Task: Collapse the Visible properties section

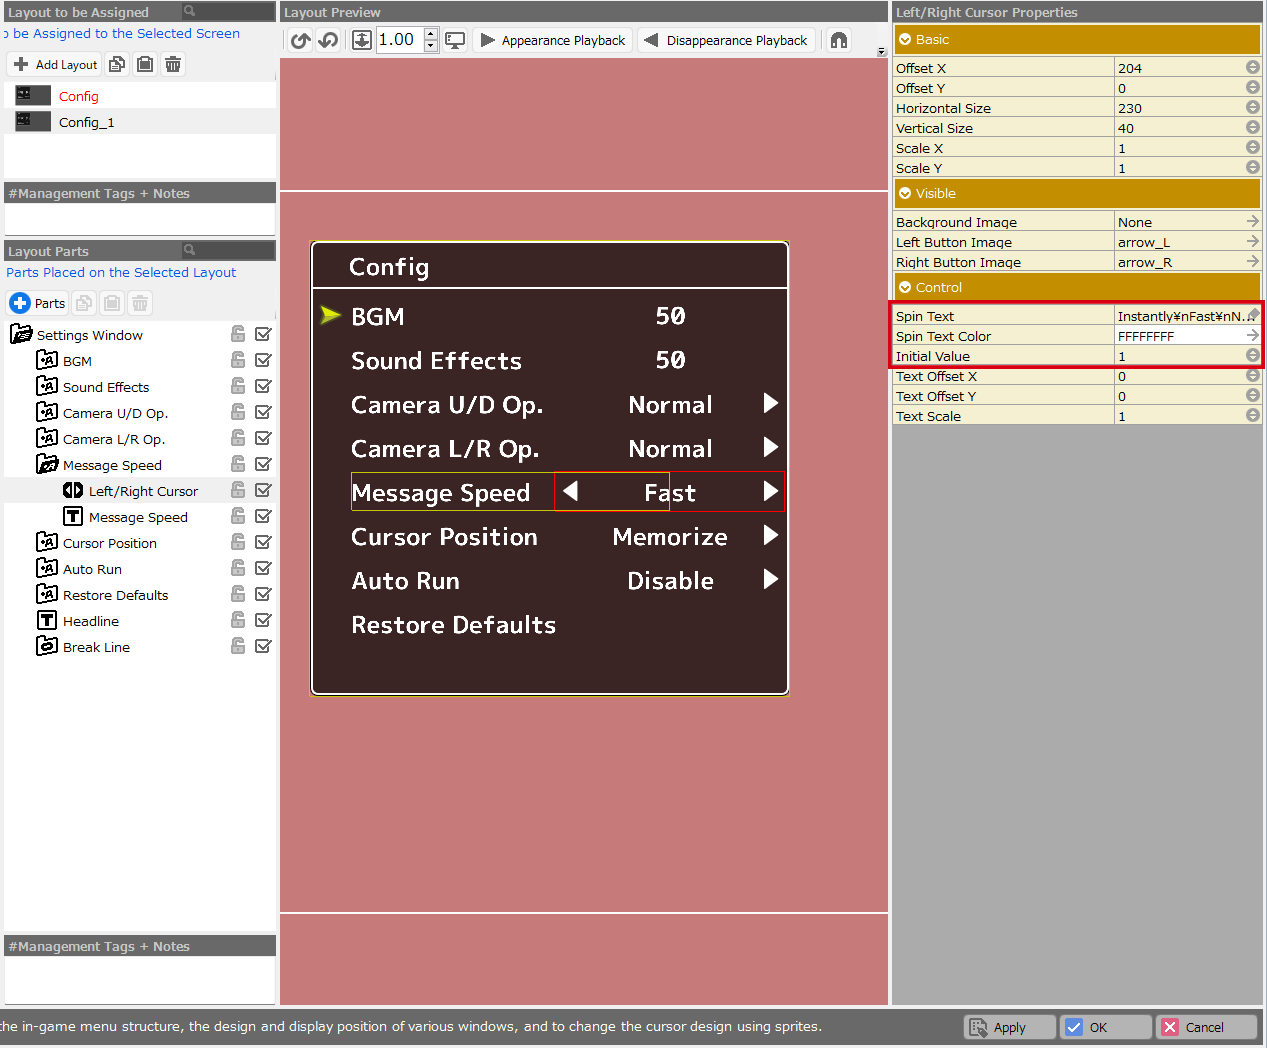Action: tap(905, 194)
